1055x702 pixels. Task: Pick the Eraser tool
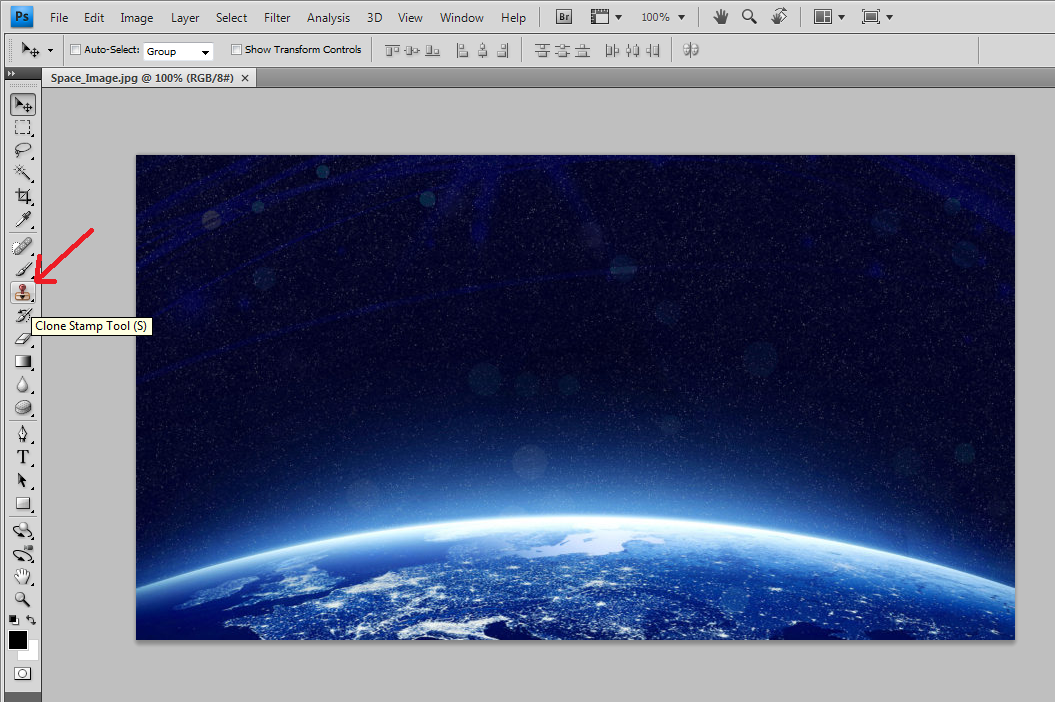tap(23, 338)
